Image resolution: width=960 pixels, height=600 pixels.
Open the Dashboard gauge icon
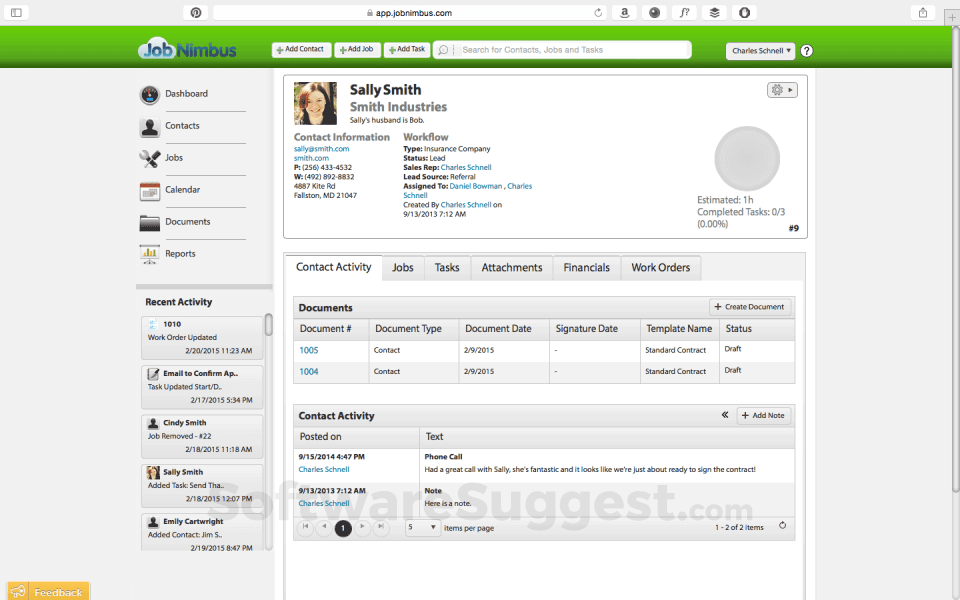coord(149,95)
